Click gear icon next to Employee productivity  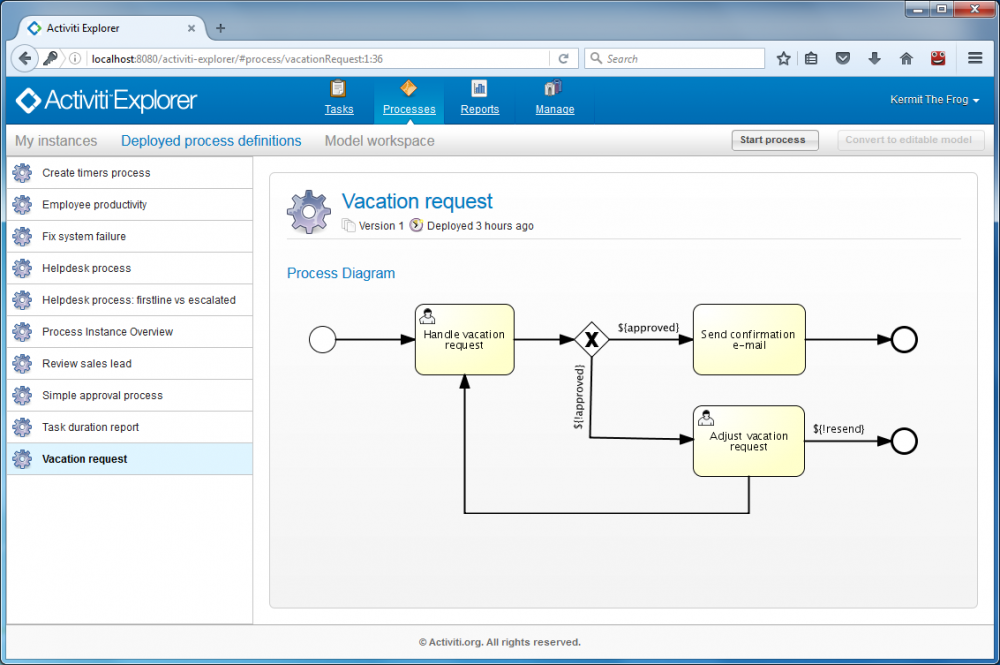click(x=22, y=205)
